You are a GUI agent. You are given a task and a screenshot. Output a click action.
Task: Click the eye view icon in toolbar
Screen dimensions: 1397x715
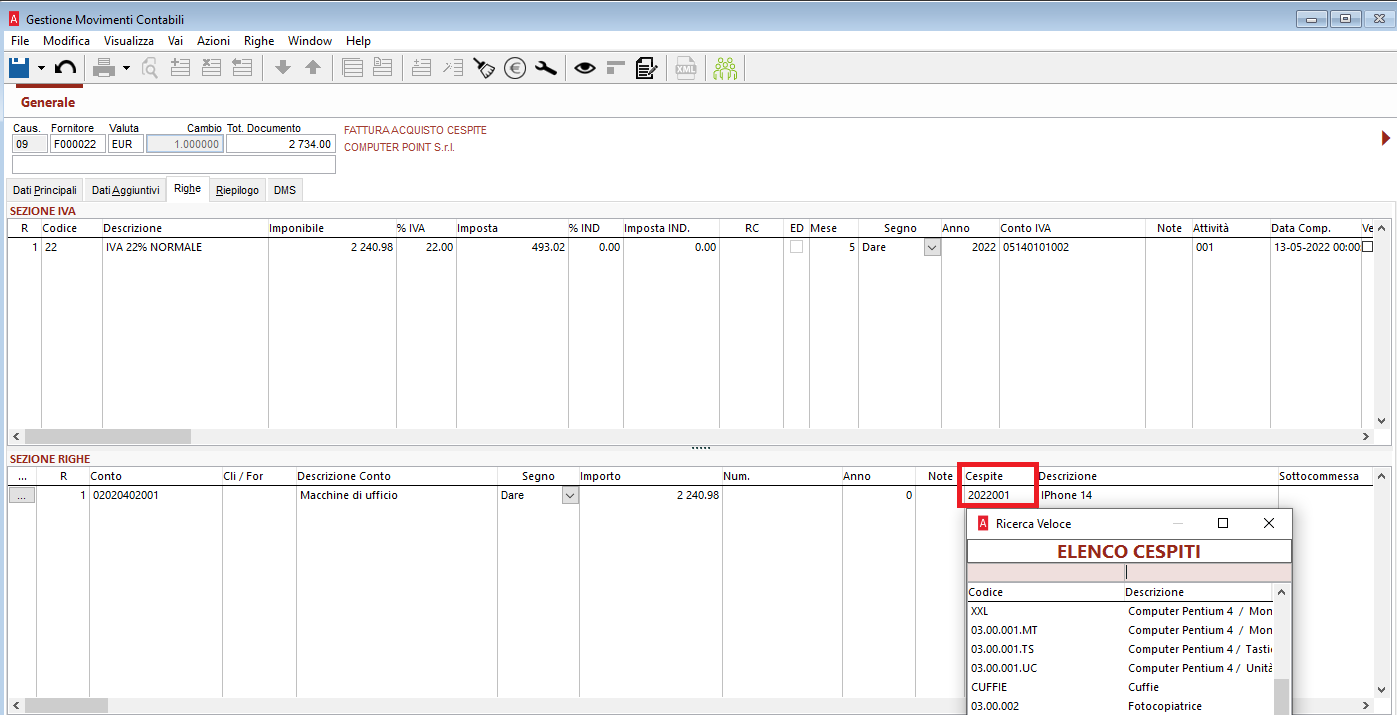pyautogui.click(x=585, y=68)
